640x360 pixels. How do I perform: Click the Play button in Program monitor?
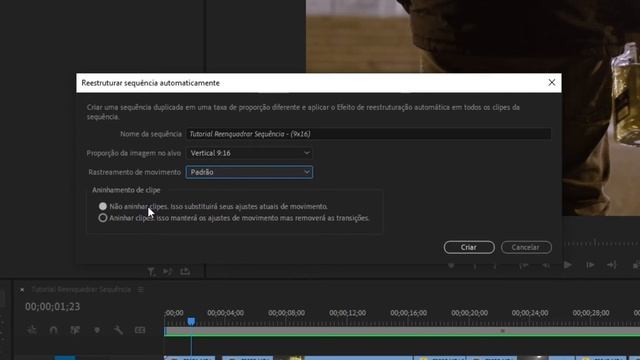pos(567,265)
